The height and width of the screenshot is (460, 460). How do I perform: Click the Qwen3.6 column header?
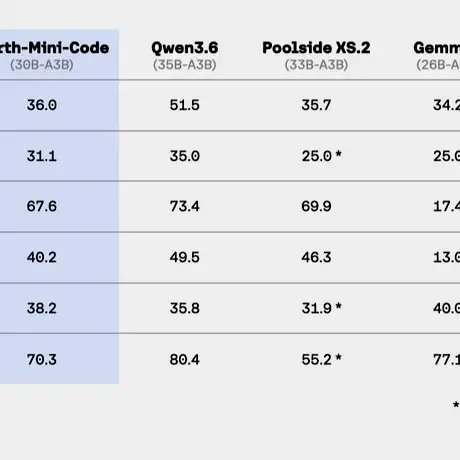point(185,48)
